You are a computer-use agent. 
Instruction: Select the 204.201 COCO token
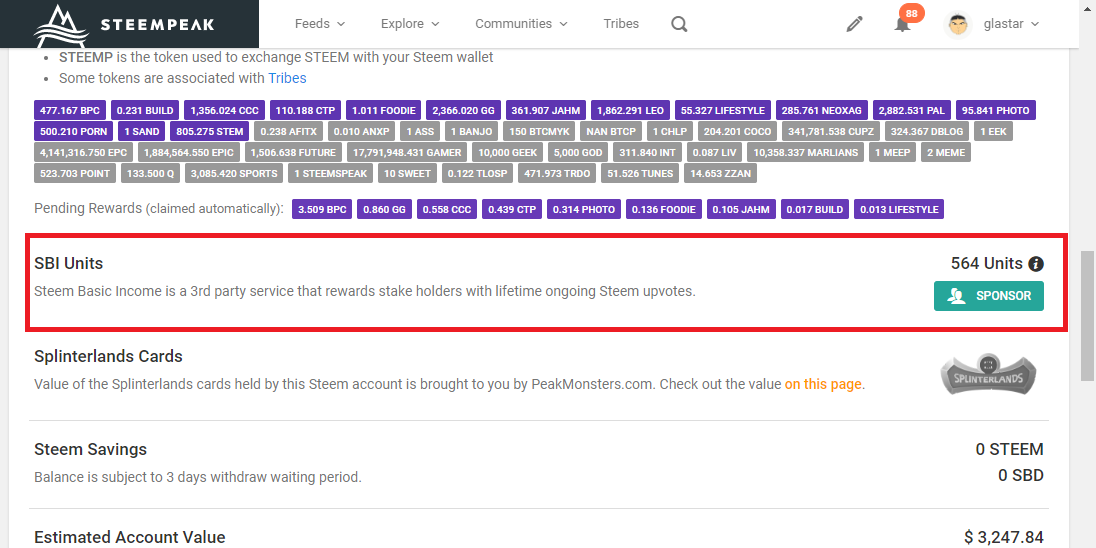(x=737, y=131)
